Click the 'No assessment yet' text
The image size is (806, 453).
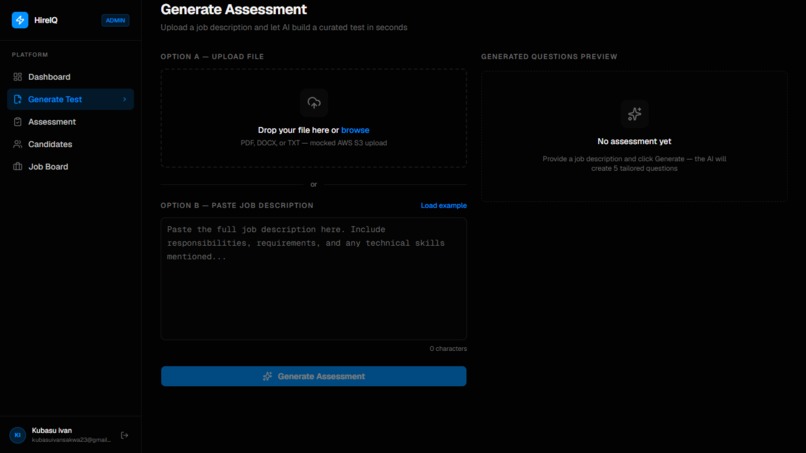[x=634, y=141]
